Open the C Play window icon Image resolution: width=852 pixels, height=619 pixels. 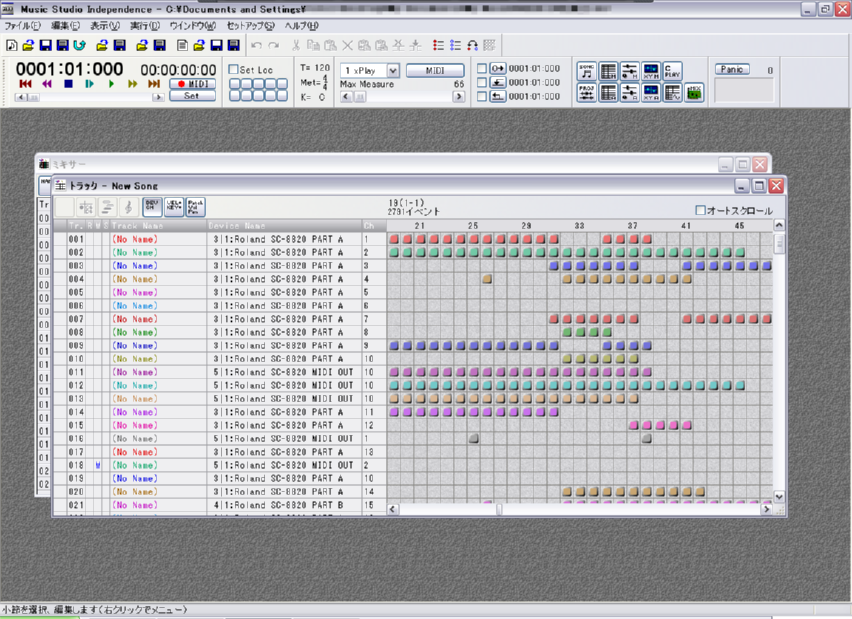coord(673,71)
